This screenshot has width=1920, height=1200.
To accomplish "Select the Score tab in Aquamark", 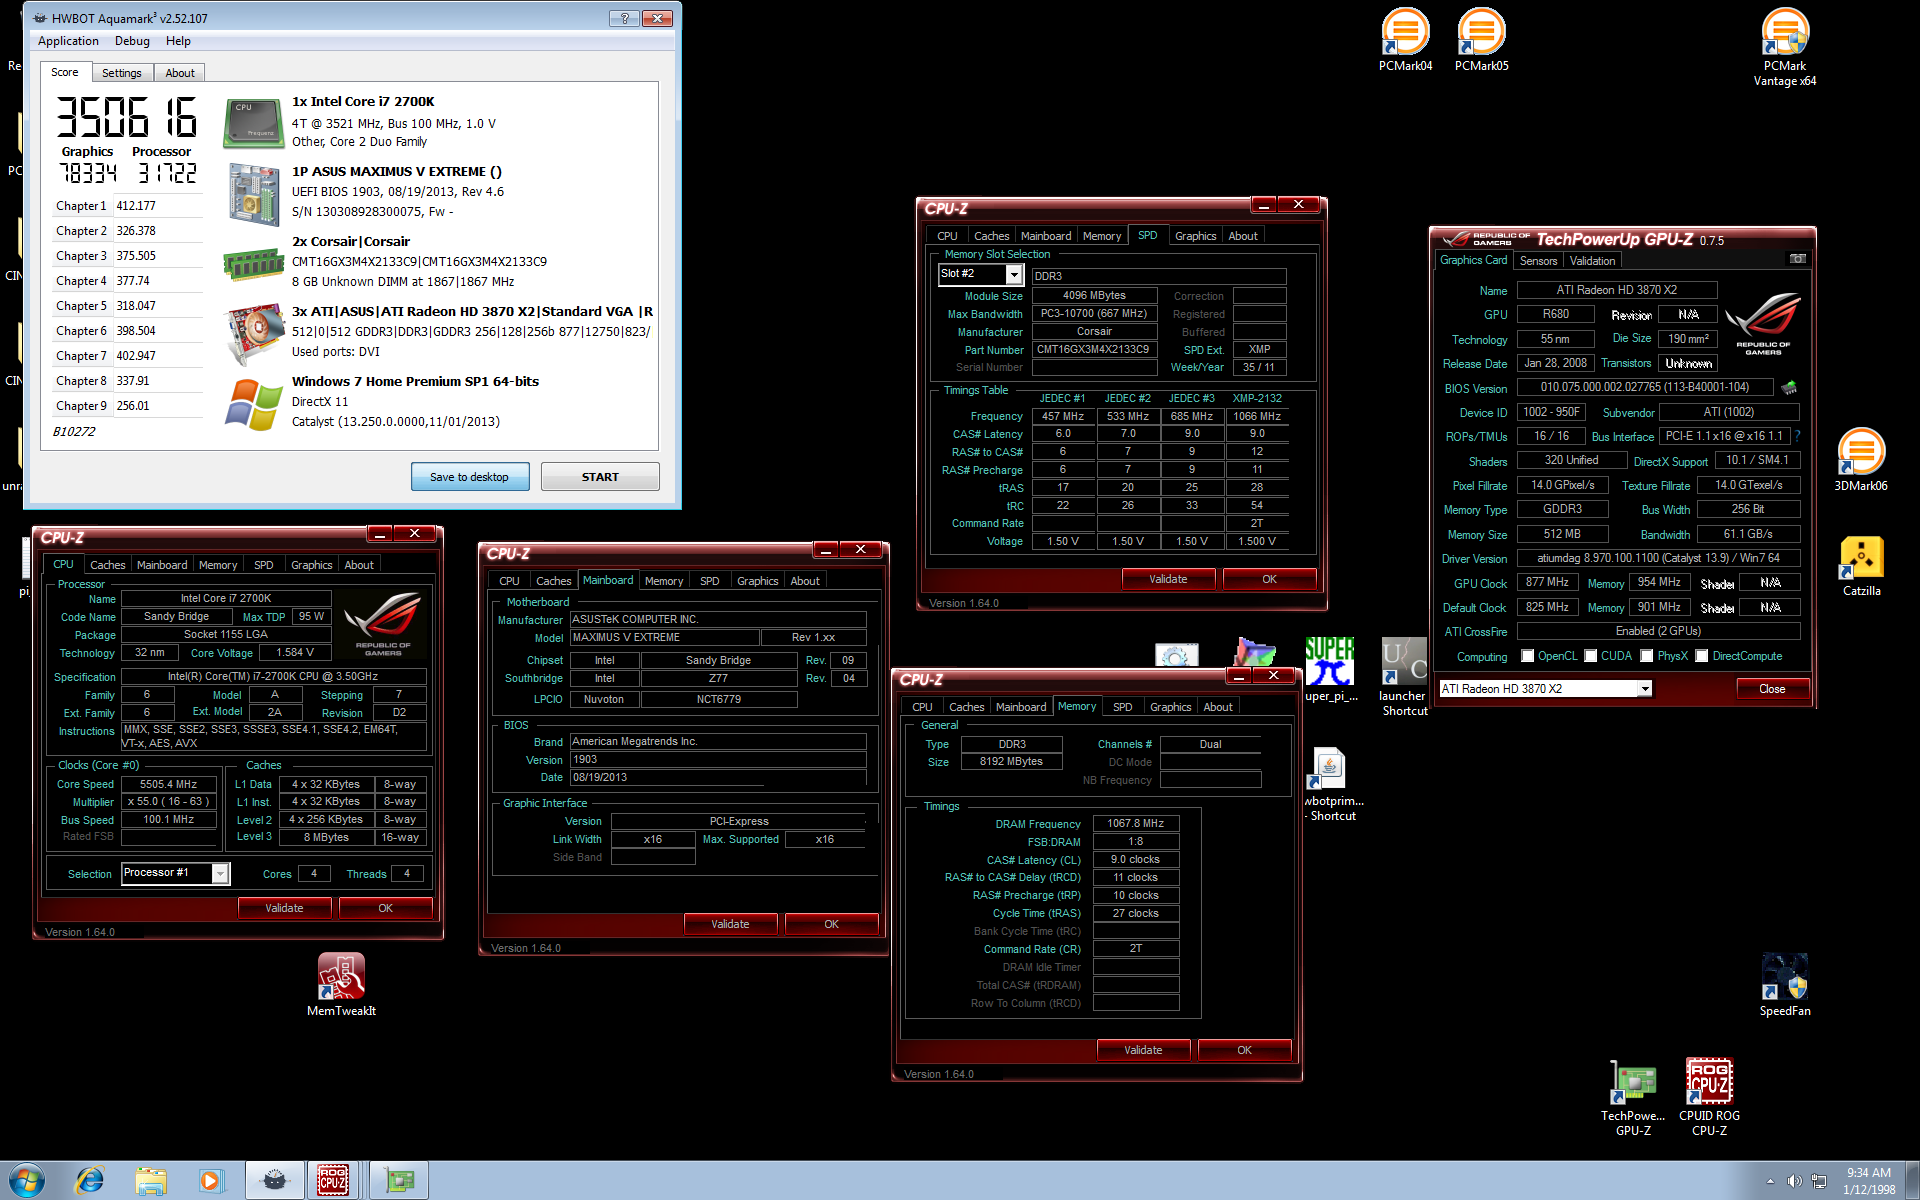I will [65, 72].
